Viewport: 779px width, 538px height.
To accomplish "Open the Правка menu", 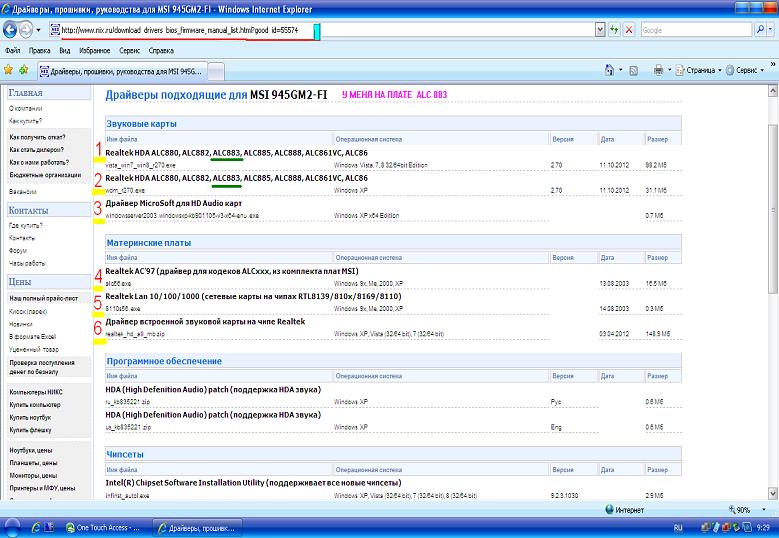I will pyautogui.click(x=39, y=50).
